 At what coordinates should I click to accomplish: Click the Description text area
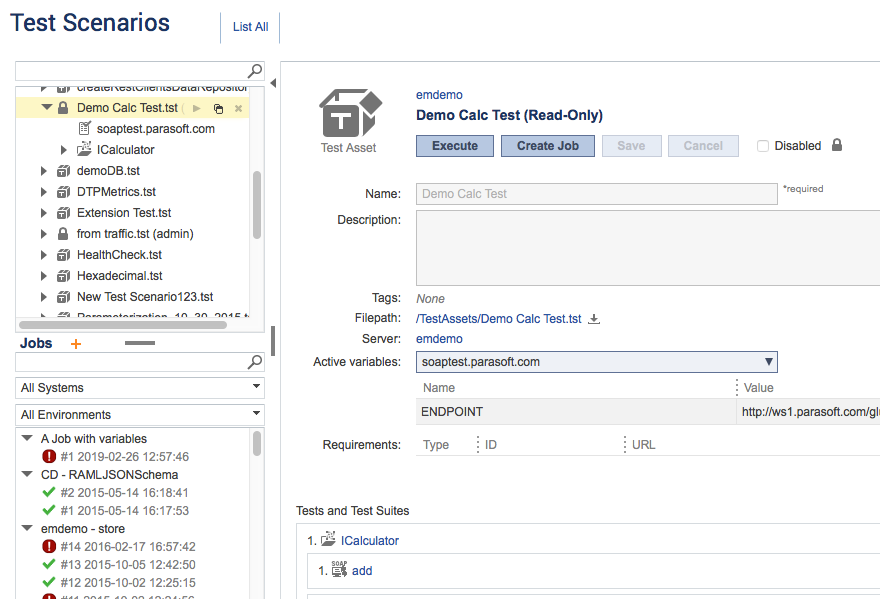click(x=648, y=248)
